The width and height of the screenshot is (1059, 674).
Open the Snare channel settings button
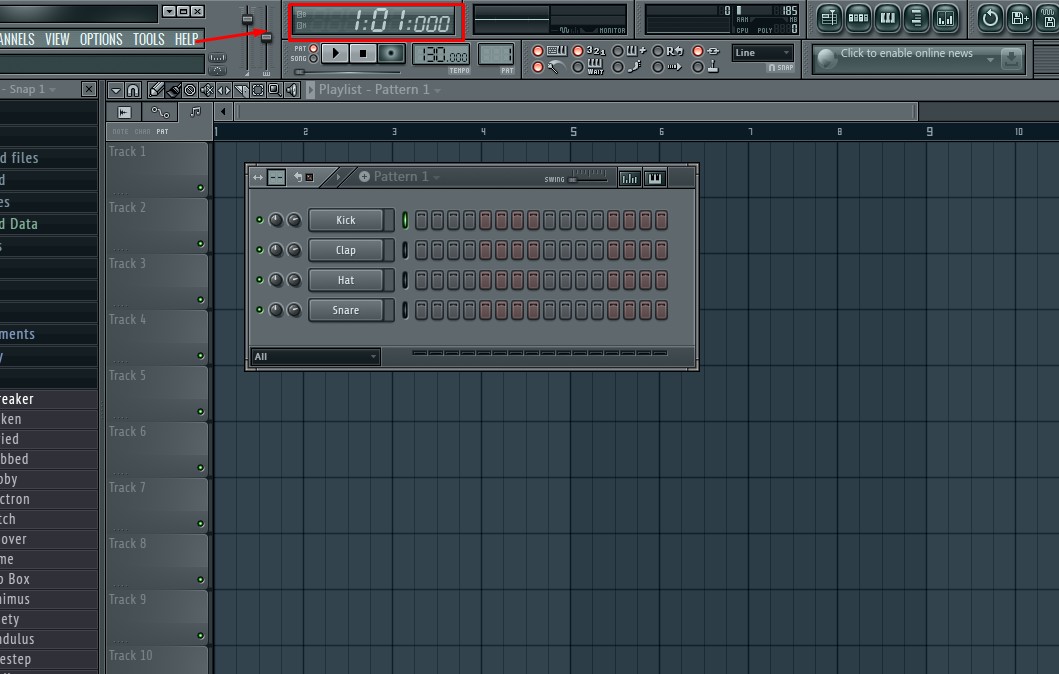coord(350,311)
